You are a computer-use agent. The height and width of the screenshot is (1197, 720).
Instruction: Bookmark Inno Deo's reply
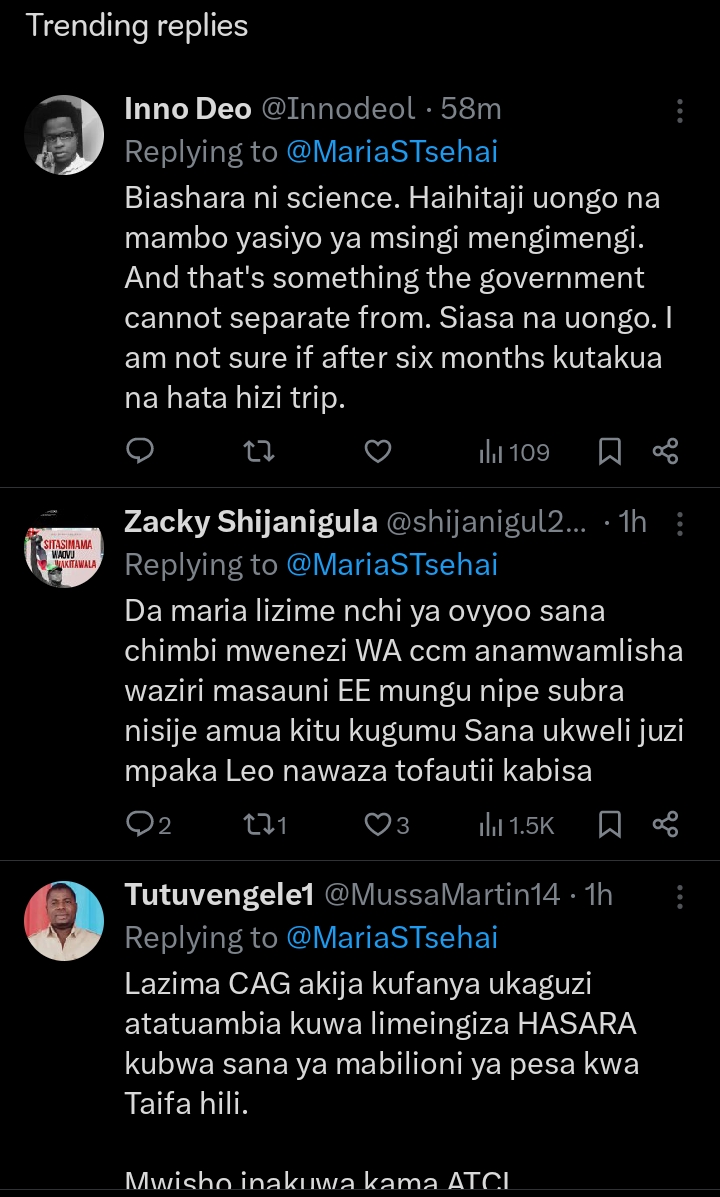click(x=609, y=451)
